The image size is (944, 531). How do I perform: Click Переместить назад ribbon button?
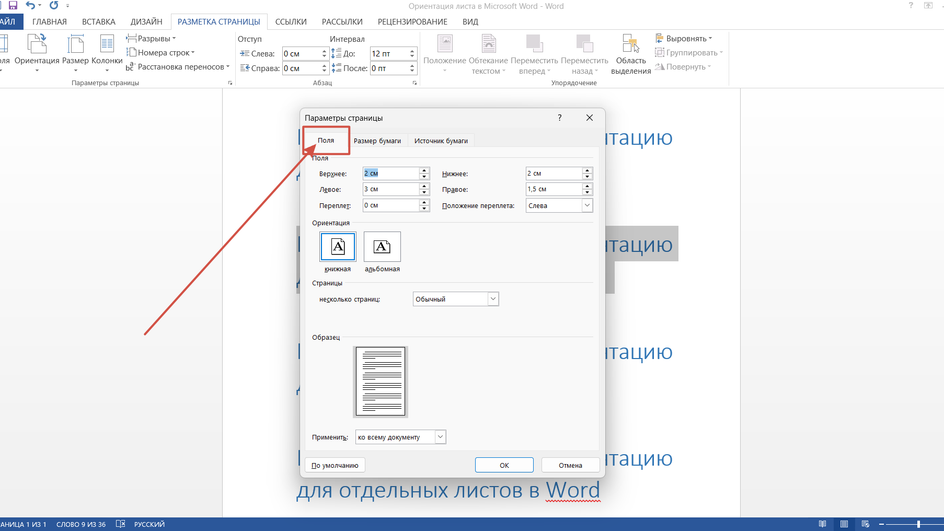click(584, 54)
